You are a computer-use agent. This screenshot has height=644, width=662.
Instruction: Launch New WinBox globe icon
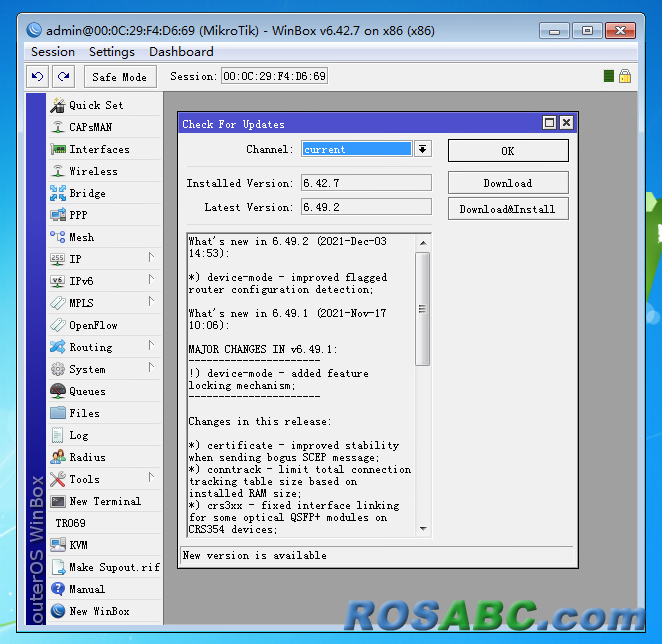point(58,611)
